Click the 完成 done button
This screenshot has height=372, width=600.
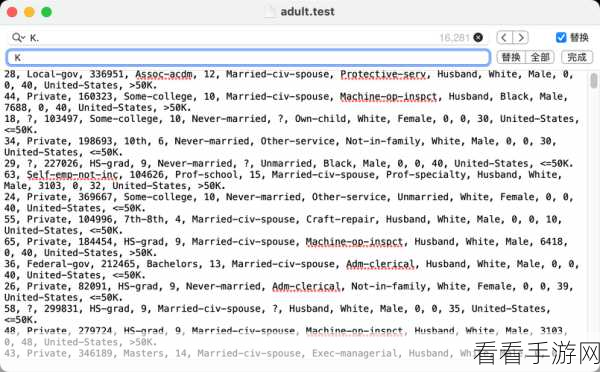(577, 57)
